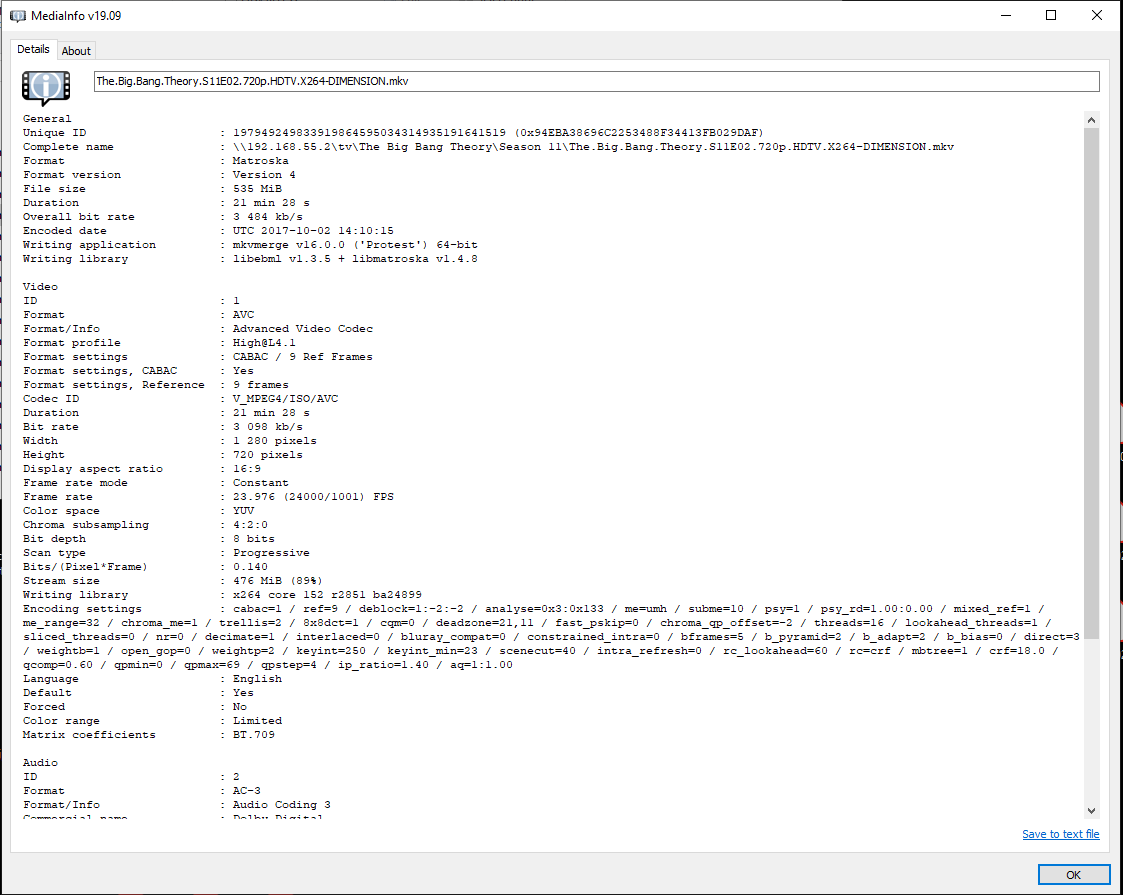Click the 'Matrix coefficients' label
Viewport: 1123px width, 895px height.
89,735
